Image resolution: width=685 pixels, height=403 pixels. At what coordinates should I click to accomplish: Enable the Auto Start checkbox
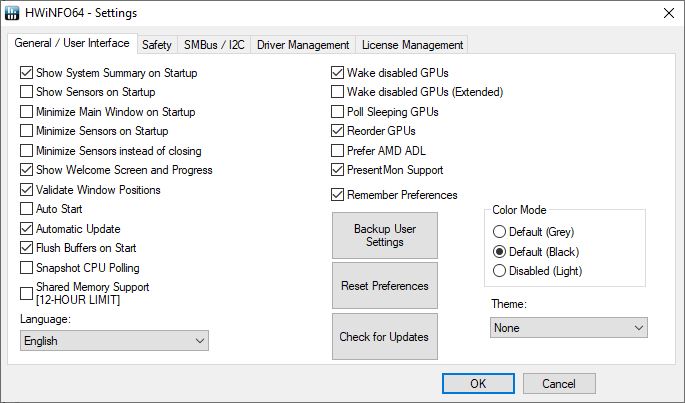tap(27, 208)
